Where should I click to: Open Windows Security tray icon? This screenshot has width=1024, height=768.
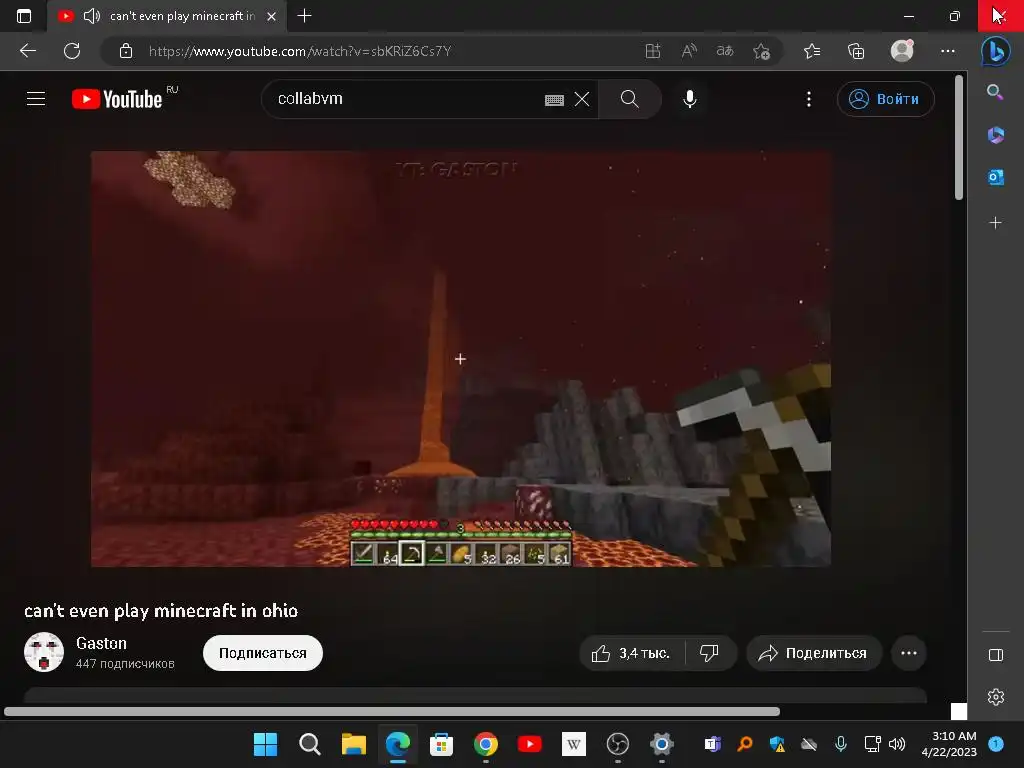point(777,744)
